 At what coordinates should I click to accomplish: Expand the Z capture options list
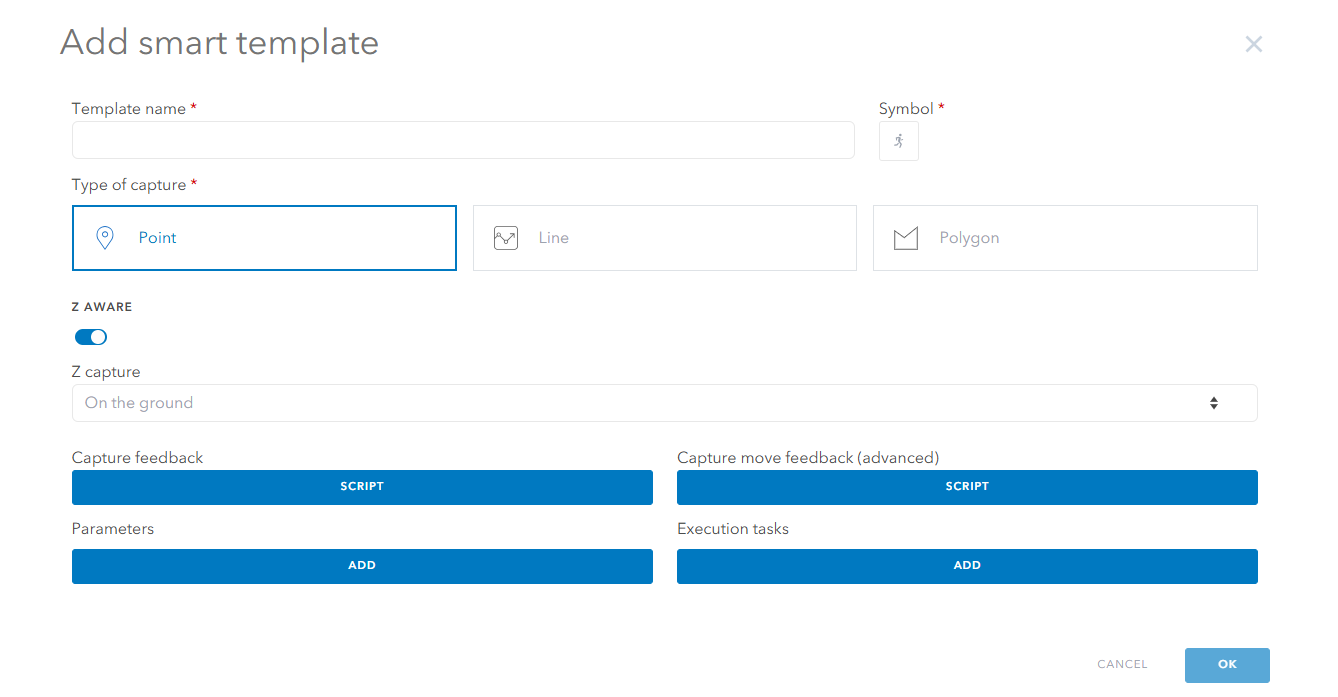point(663,402)
